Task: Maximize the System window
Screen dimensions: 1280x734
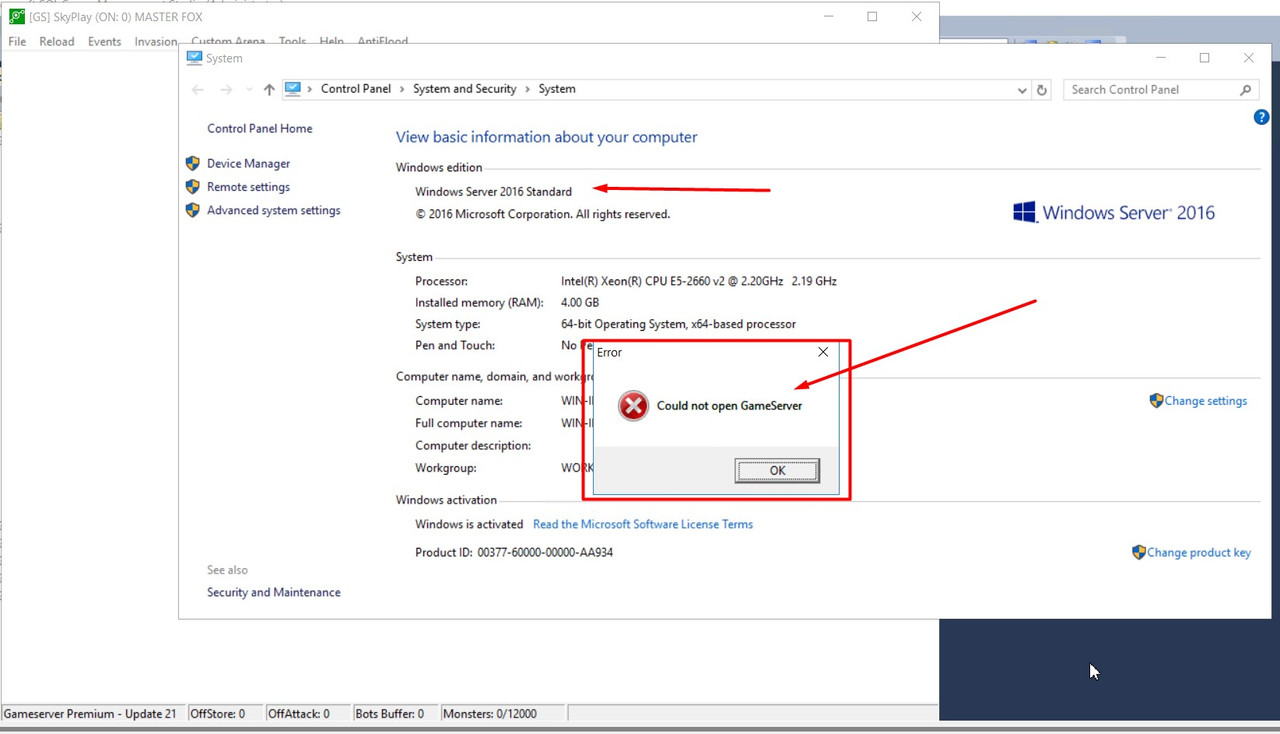Action: (1204, 58)
